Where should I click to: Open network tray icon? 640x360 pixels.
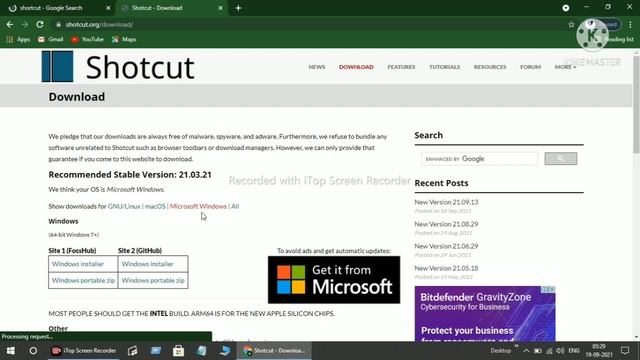click(549, 351)
